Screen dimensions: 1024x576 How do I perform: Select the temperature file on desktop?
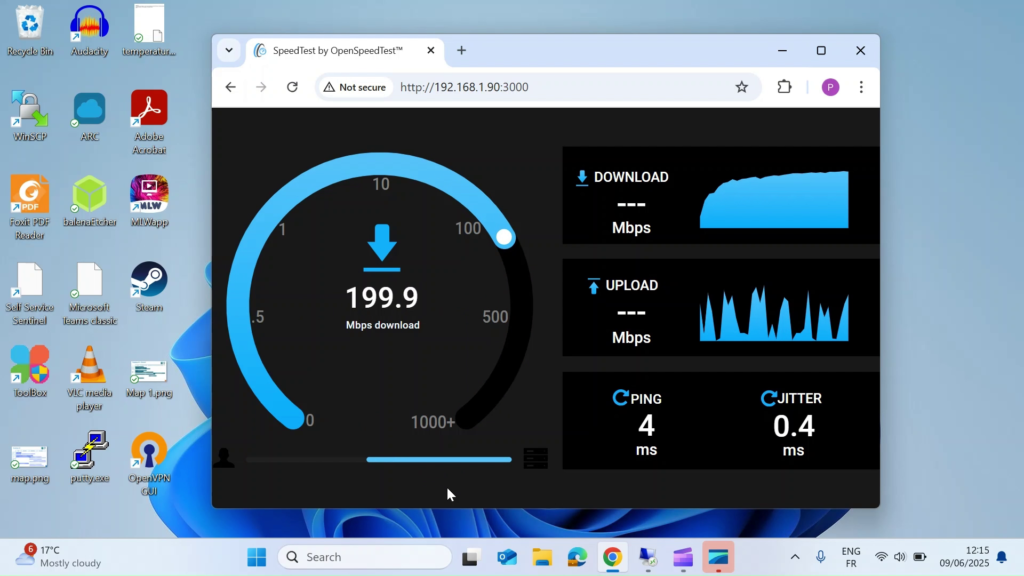click(x=149, y=31)
